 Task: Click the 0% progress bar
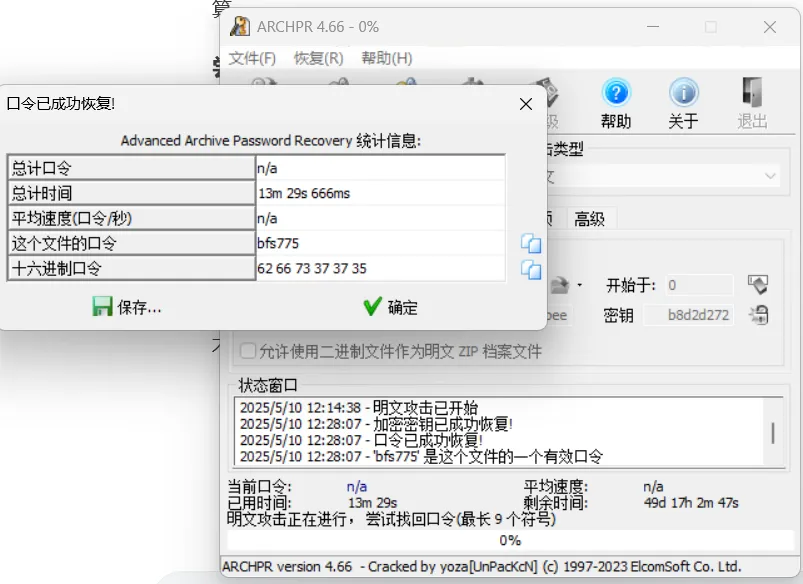tap(510, 540)
